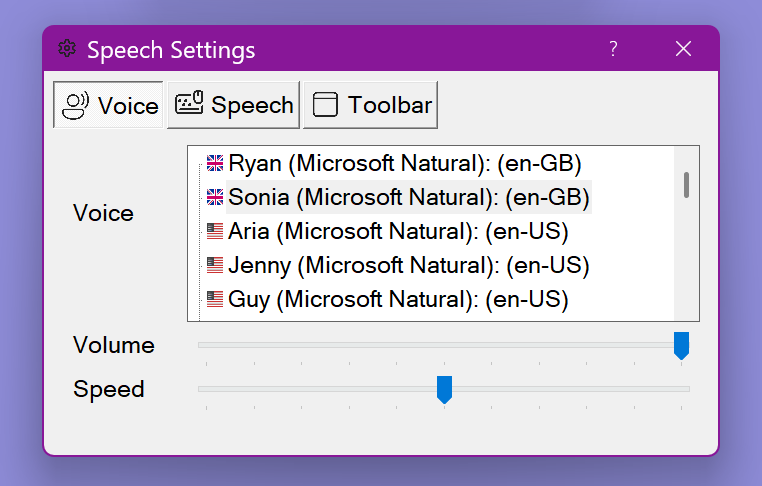Screen dimensions: 762x486
Task: Click the US flag next to Aria
Action: 215,231
